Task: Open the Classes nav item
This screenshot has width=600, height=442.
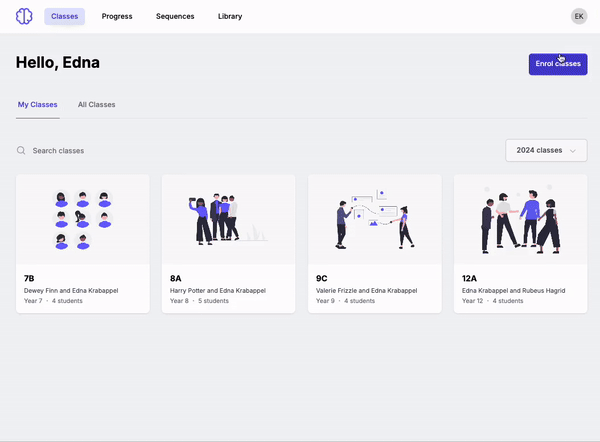Action: tap(65, 17)
